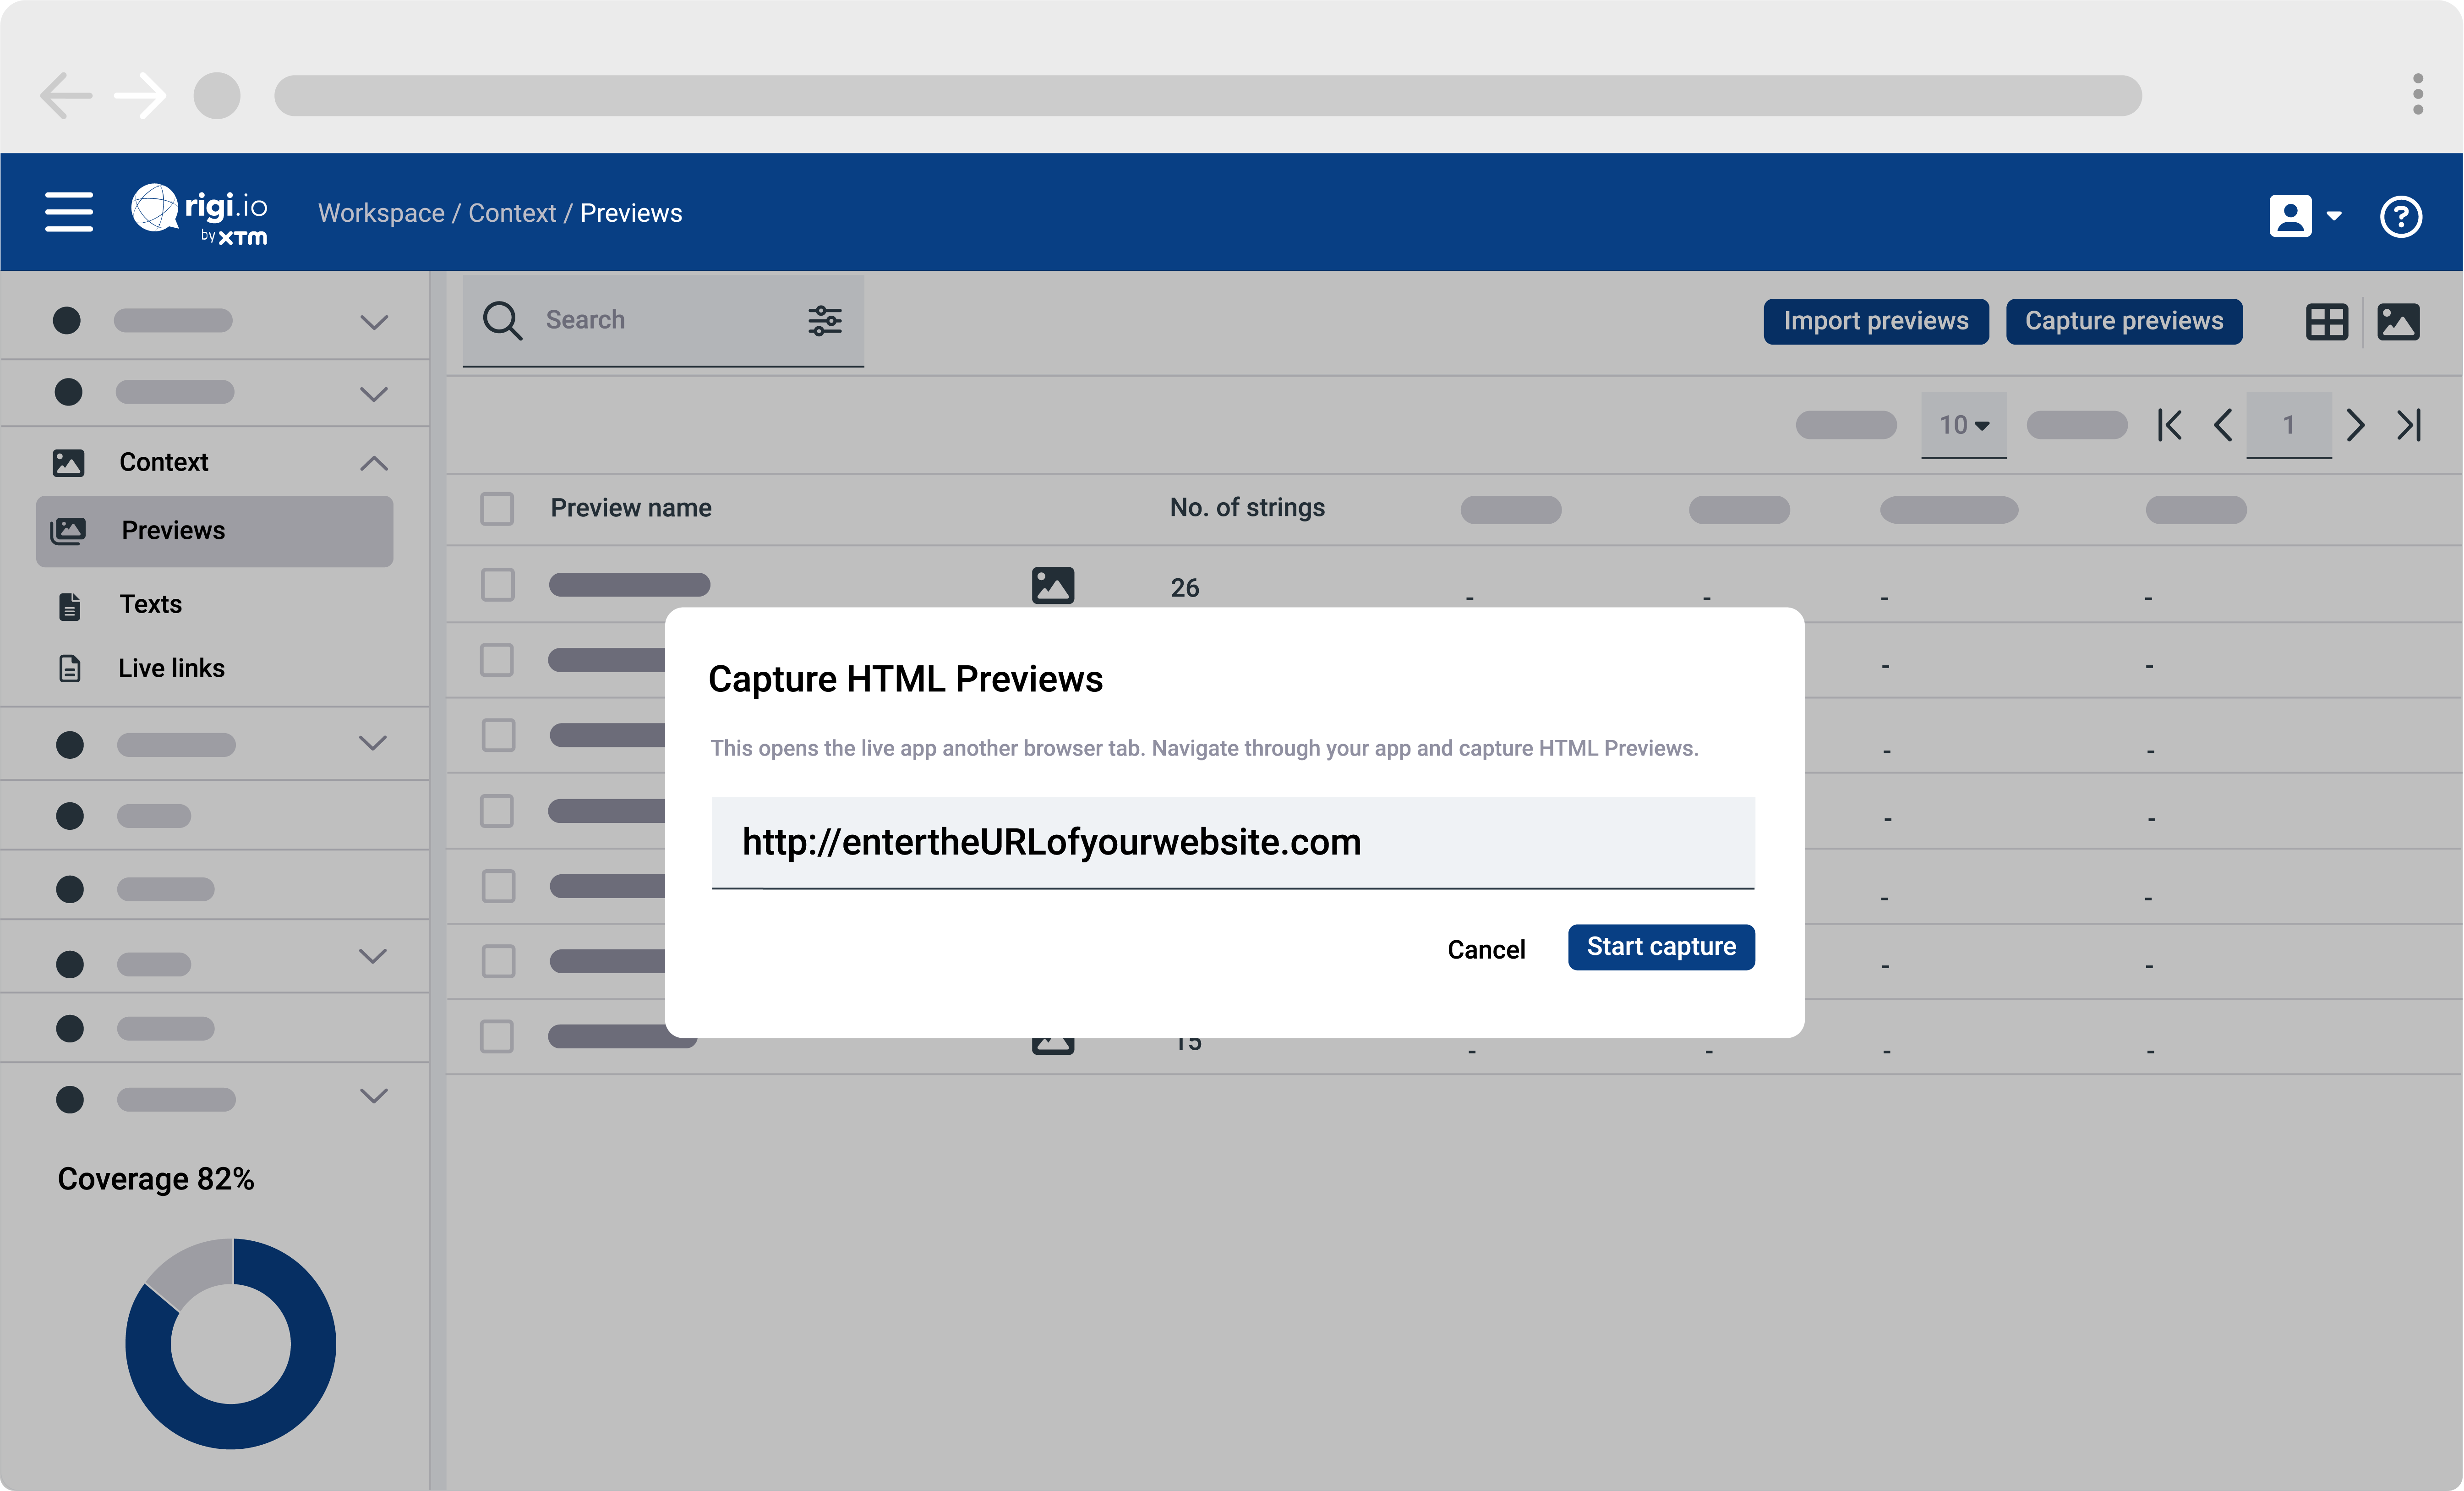Expand the second sidebar section chevron
The height and width of the screenshot is (1491, 2464).
tap(374, 394)
